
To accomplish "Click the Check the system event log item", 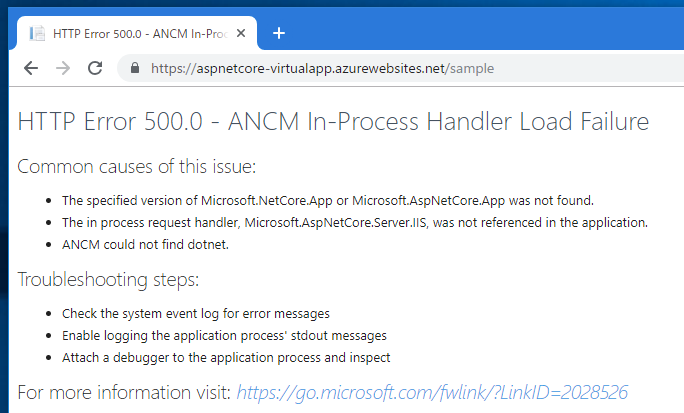I will pos(196,314).
